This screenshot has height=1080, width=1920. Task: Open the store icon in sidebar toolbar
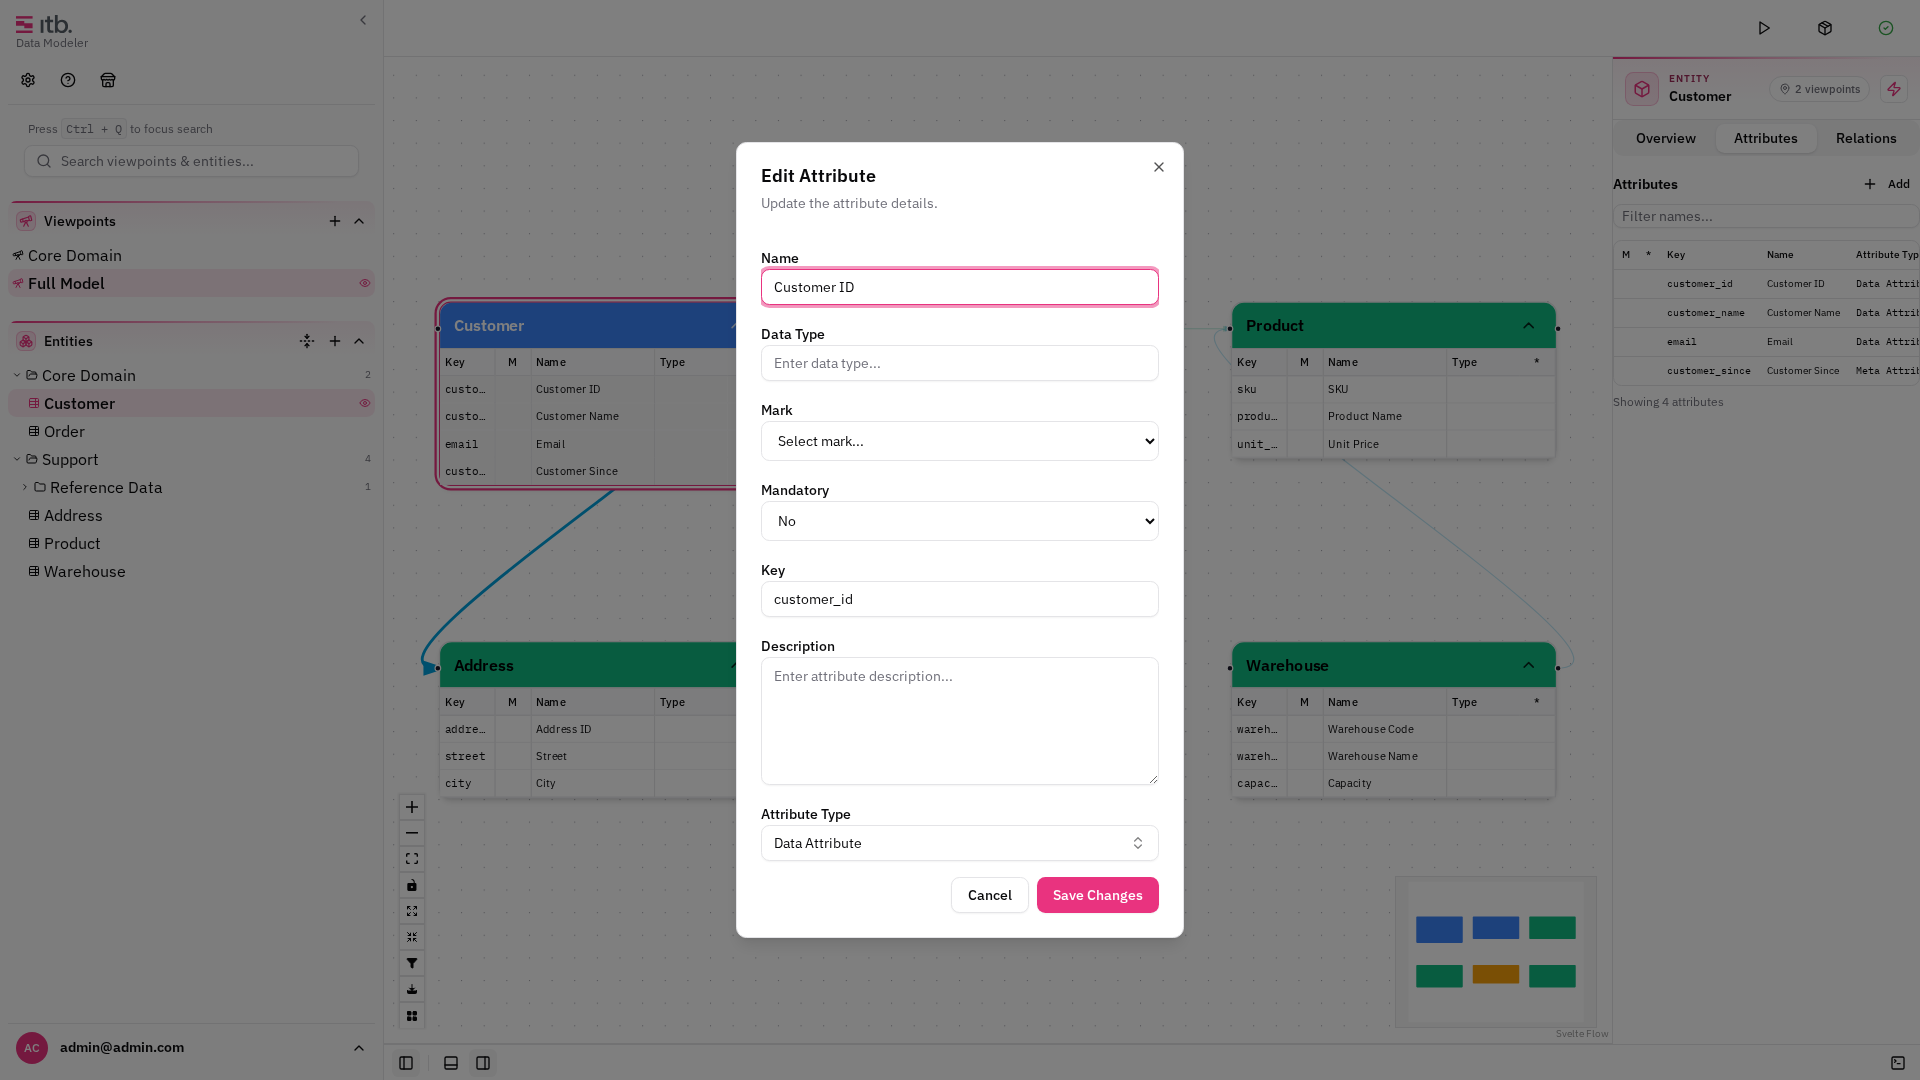108,80
